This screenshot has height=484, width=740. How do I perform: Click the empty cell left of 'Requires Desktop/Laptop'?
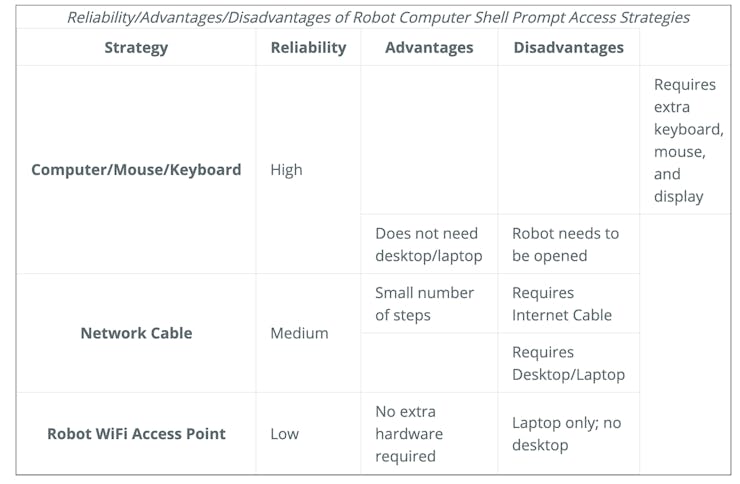click(x=429, y=363)
